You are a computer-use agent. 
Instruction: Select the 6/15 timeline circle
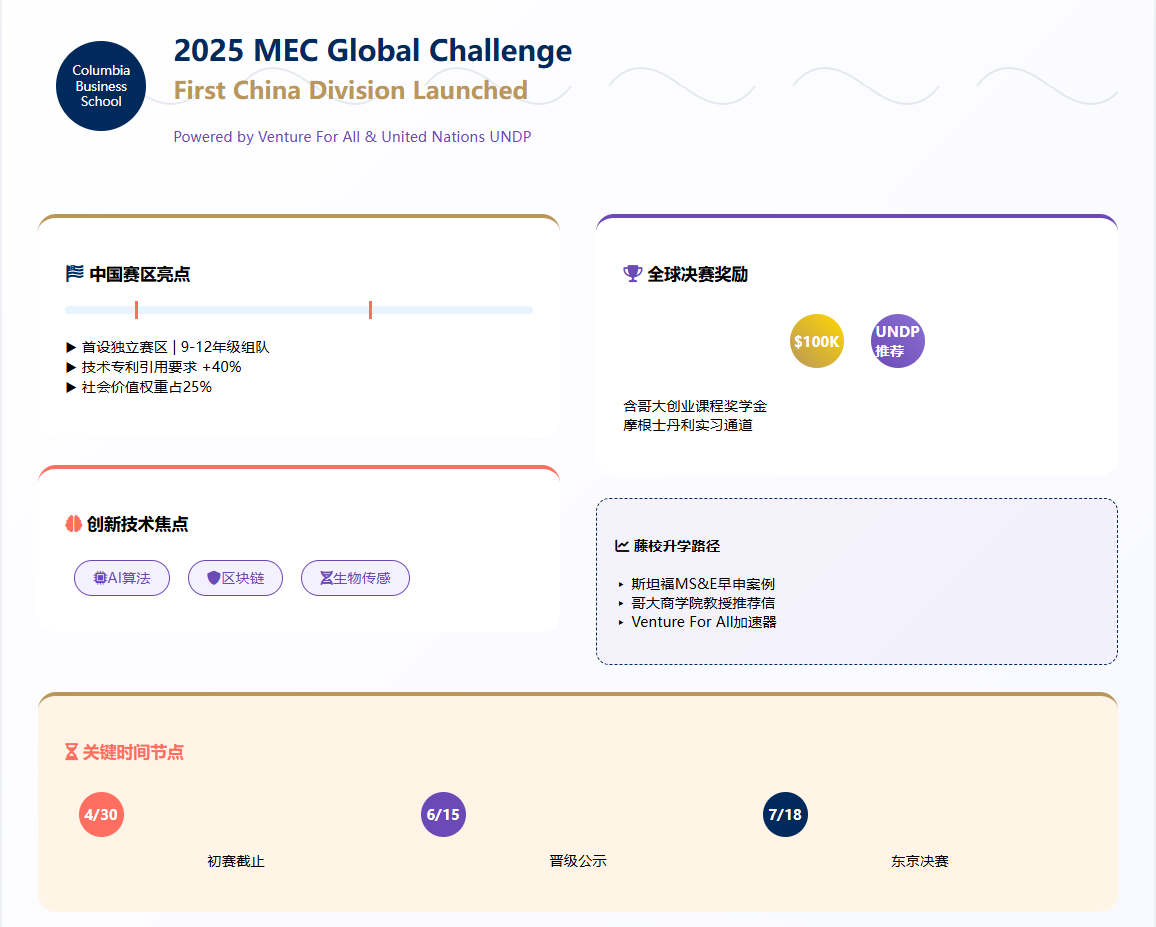[x=443, y=815]
